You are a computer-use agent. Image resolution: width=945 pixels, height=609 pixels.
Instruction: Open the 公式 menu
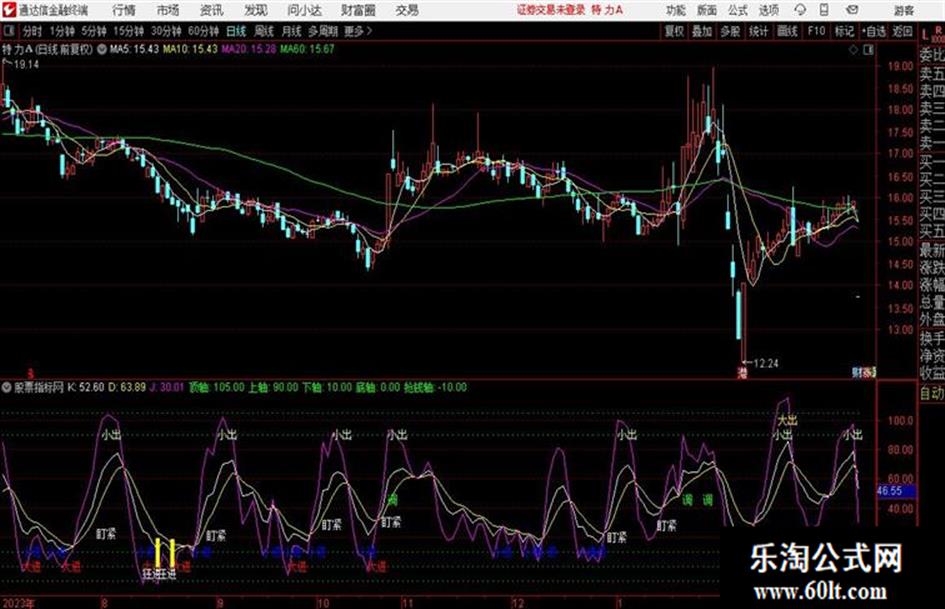(x=737, y=10)
